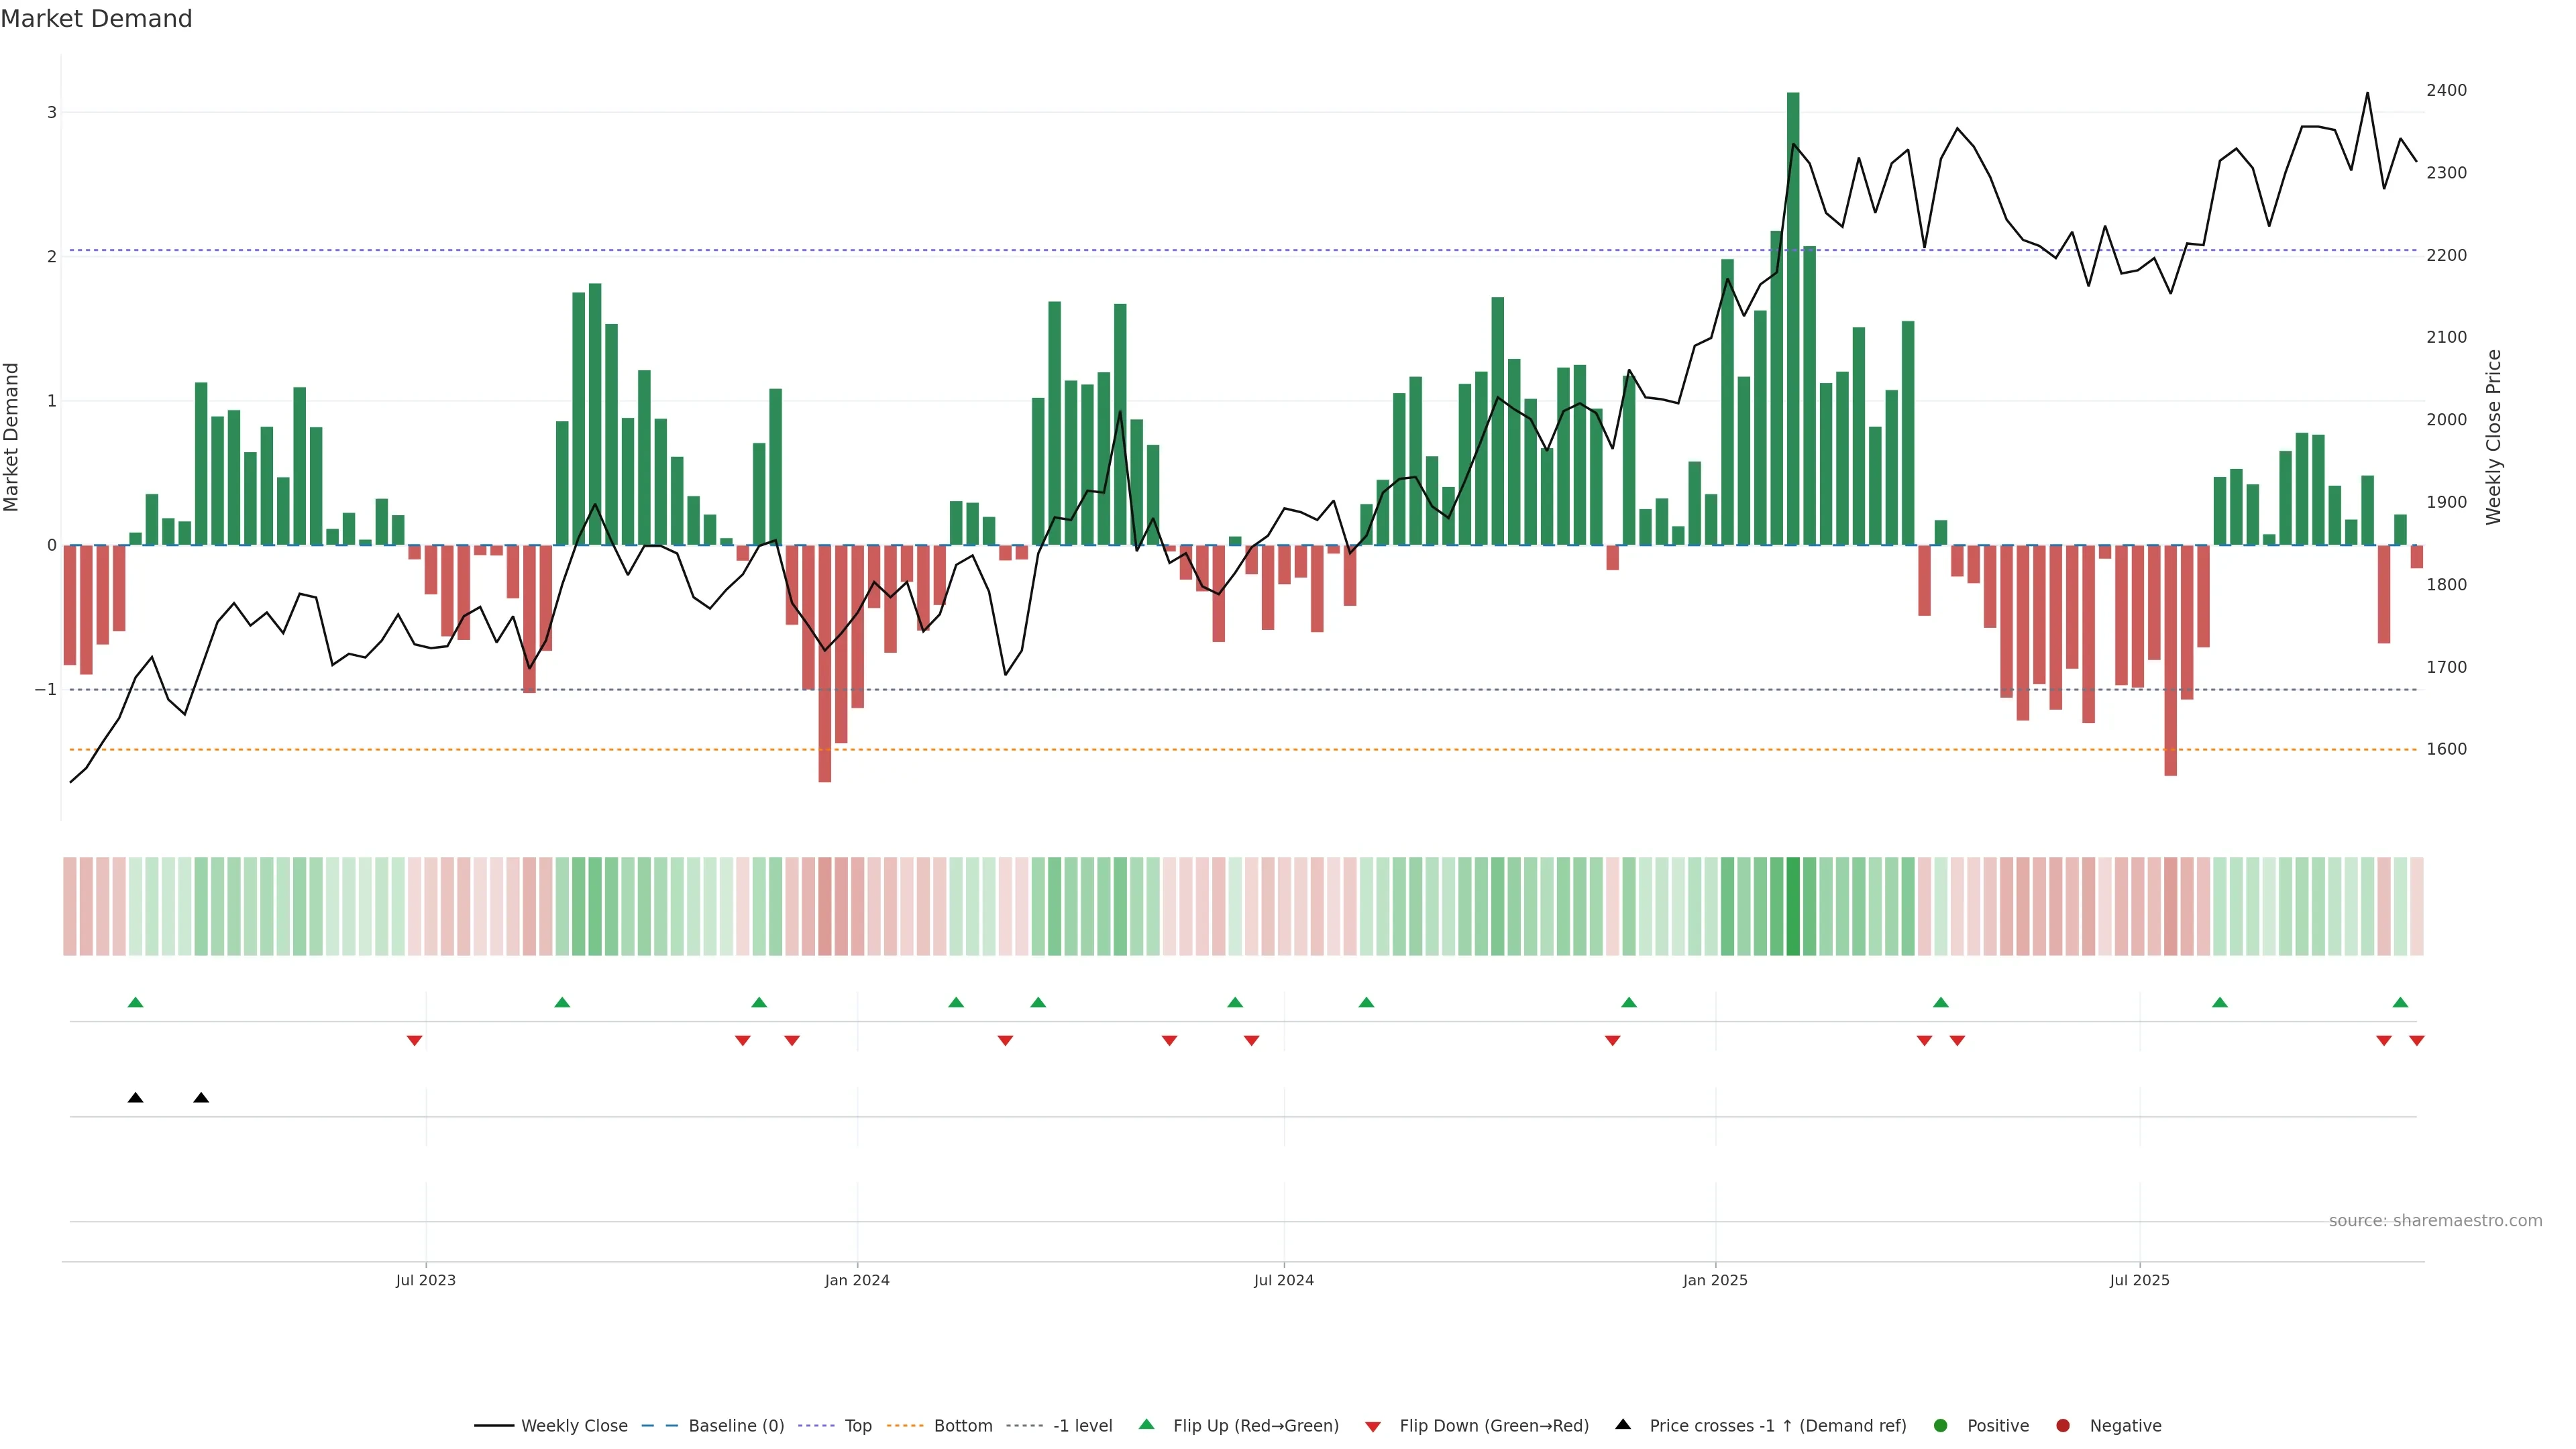The image size is (2576, 1449).
Task: Click the Jan 2025 axis label
Action: (x=1715, y=1281)
